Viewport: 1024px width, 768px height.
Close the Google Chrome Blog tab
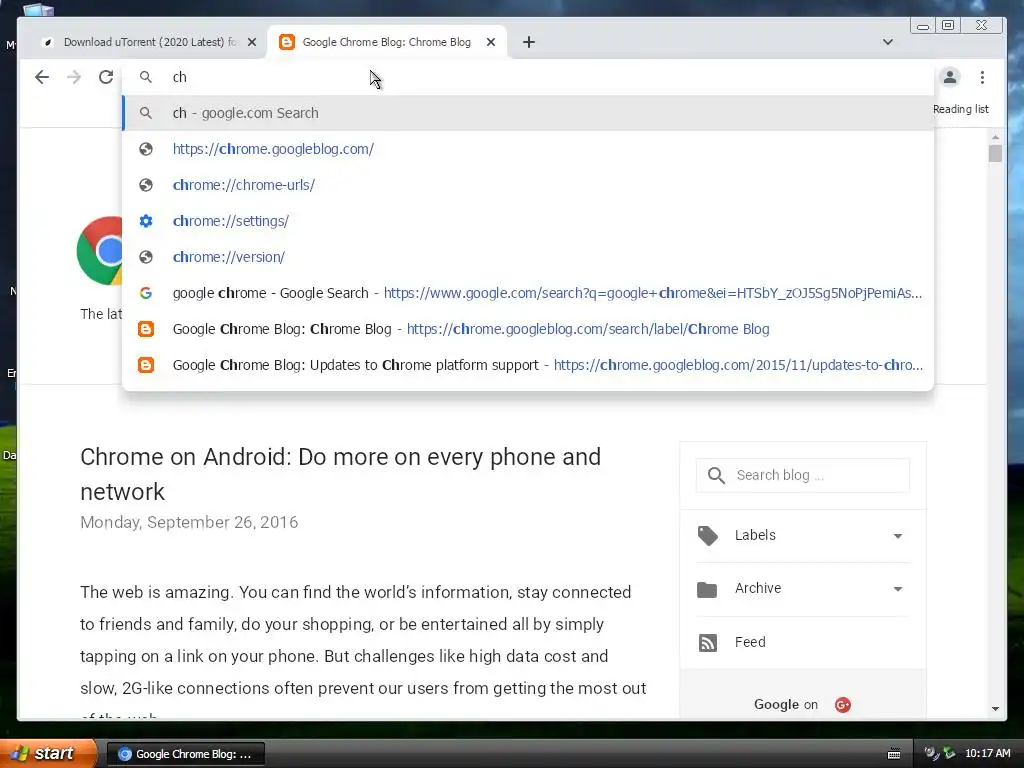[x=491, y=42]
